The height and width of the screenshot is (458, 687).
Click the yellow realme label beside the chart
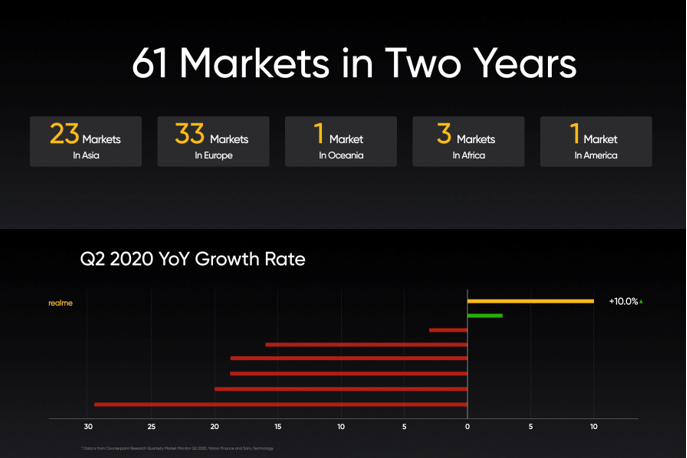coord(60,303)
